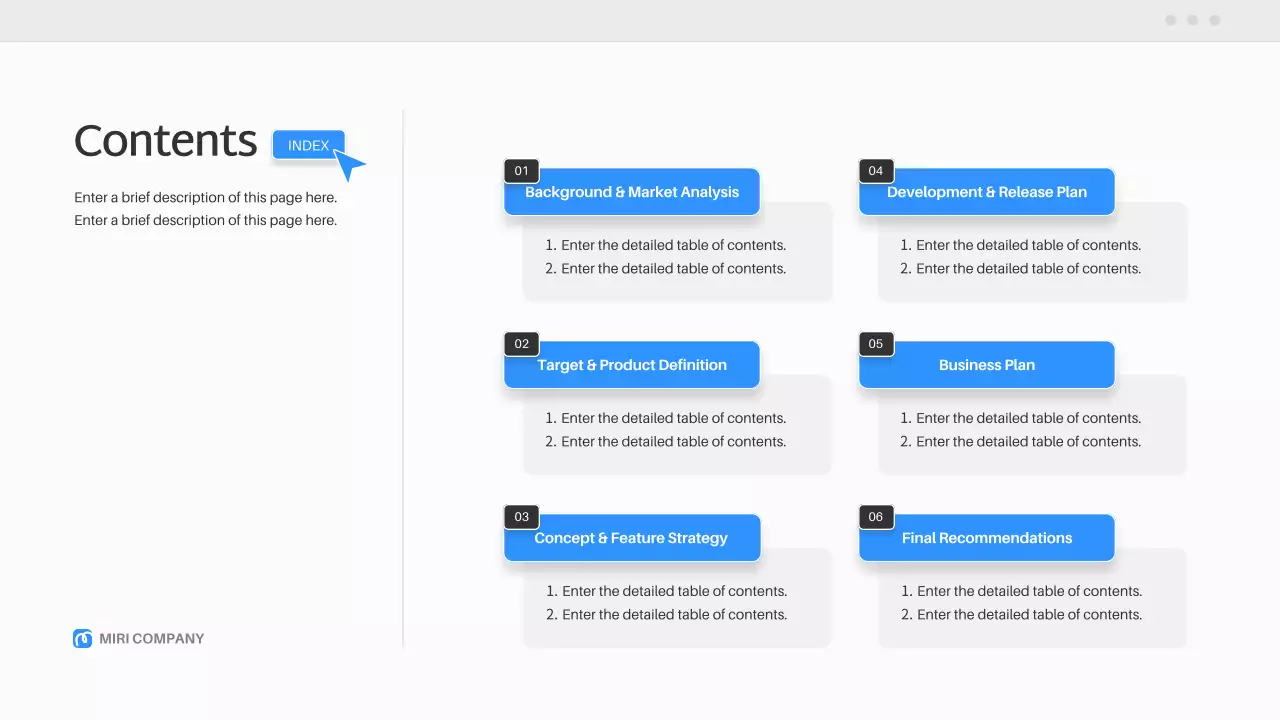The height and width of the screenshot is (720, 1280).
Task: Click the 05 number badge
Action: (876, 344)
